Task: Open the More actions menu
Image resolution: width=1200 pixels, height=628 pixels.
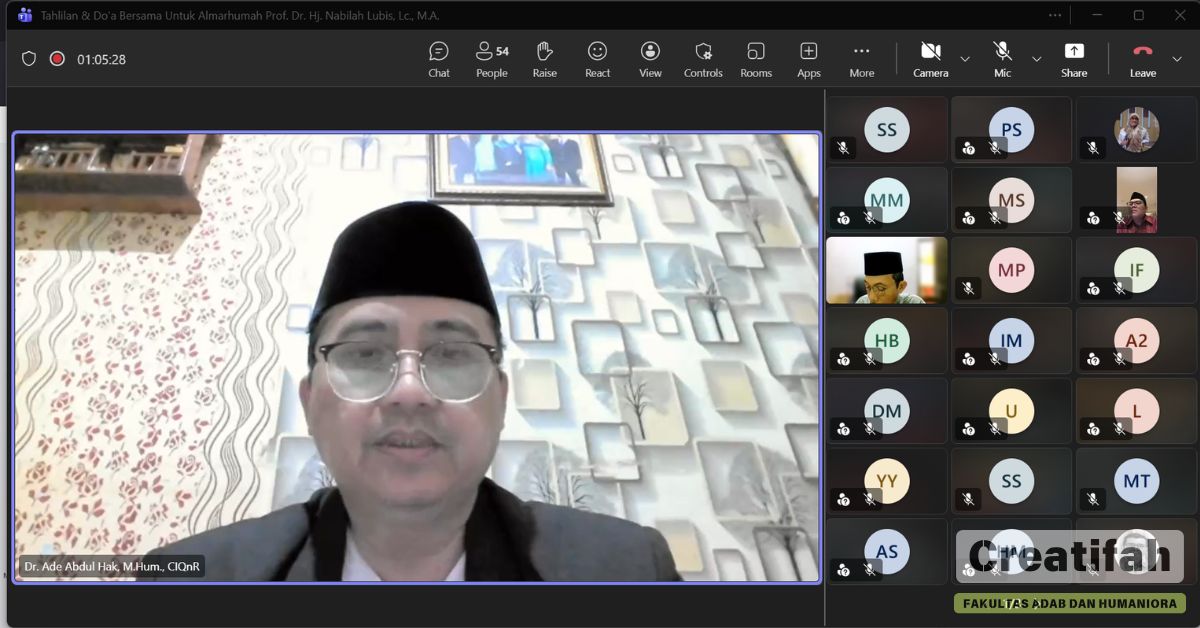Action: pos(861,59)
